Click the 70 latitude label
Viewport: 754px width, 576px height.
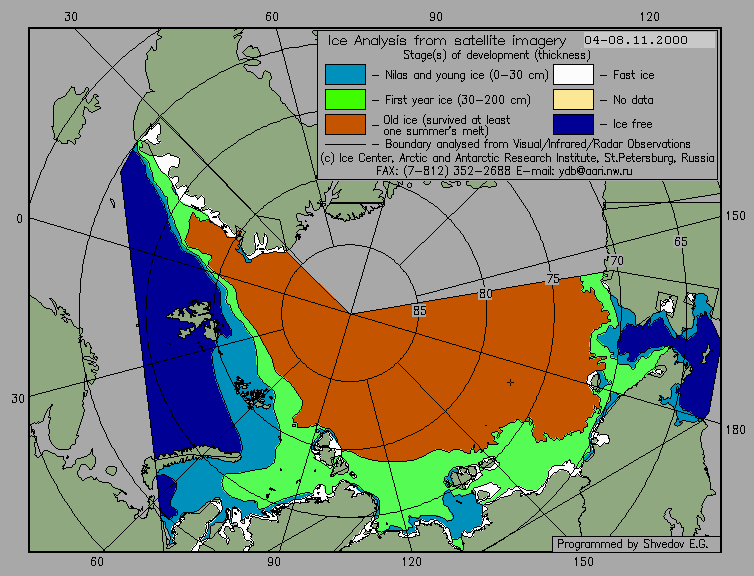click(x=616, y=261)
